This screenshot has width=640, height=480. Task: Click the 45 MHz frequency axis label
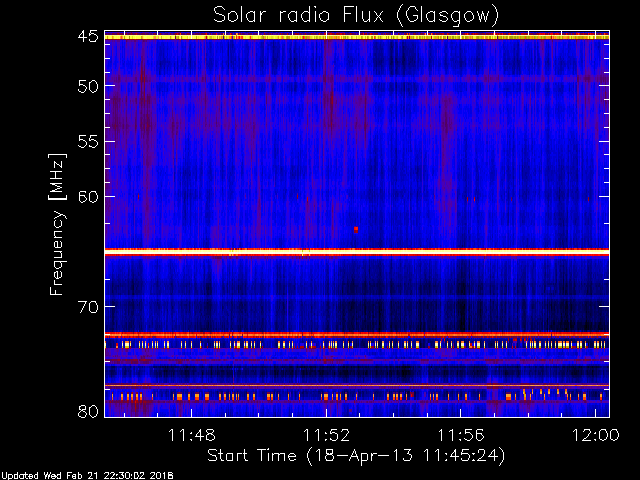coord(88,36)
